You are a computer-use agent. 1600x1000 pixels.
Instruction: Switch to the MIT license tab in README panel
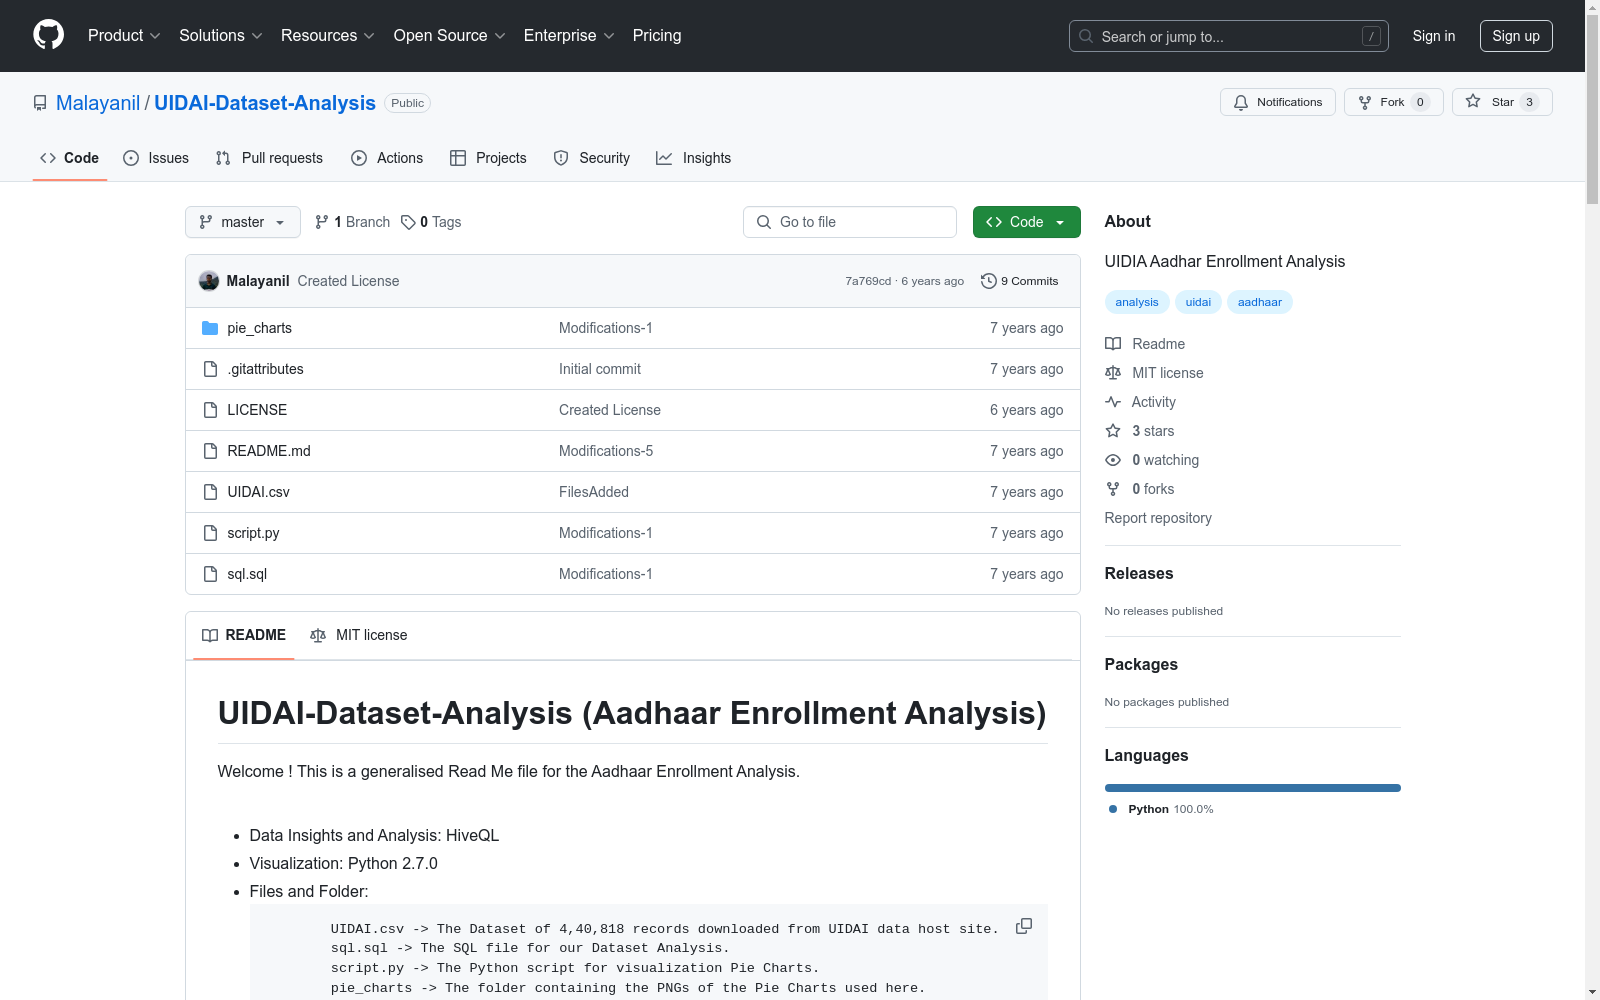click(x=359, y=635)
